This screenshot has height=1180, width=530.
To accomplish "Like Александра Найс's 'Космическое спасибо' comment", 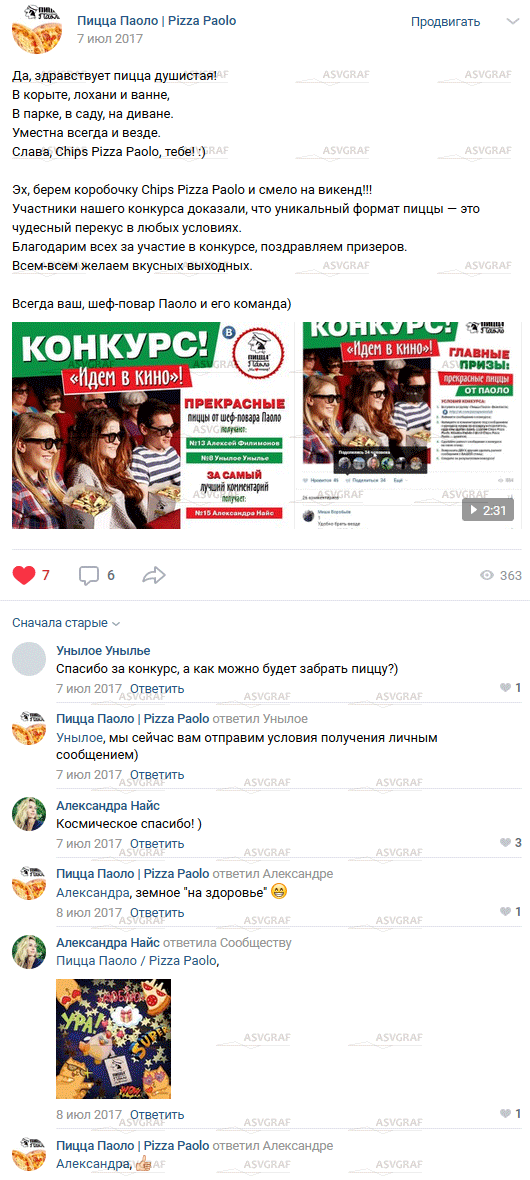I will coord(505,843).
